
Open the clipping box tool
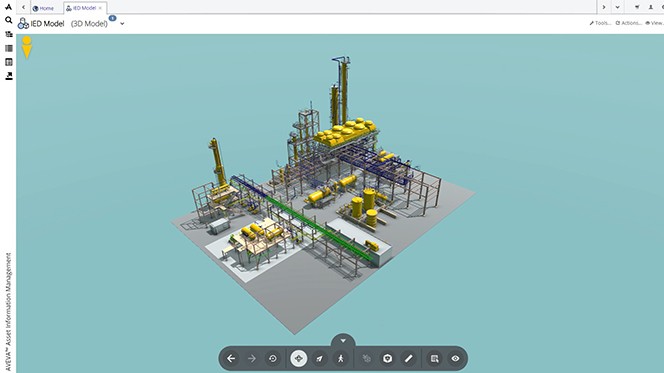(x=387, y=359)
